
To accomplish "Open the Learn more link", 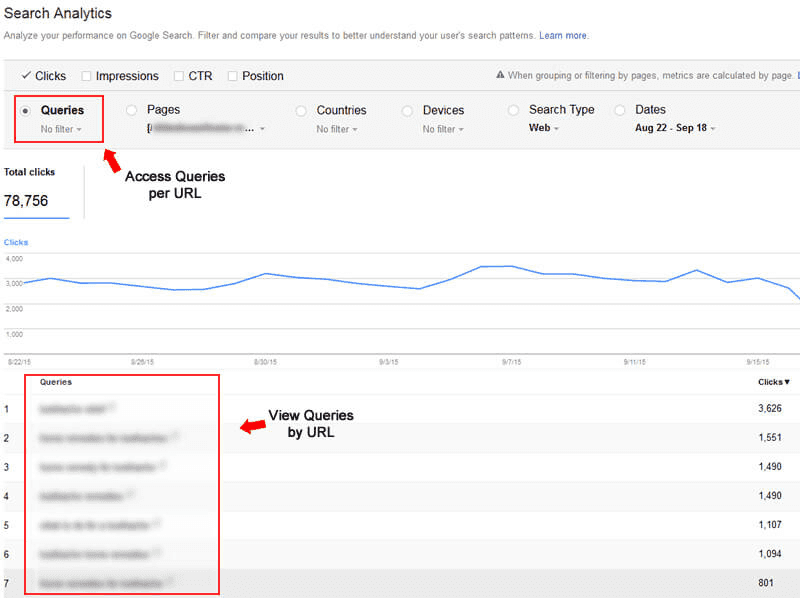I will (x=563, y=35).
